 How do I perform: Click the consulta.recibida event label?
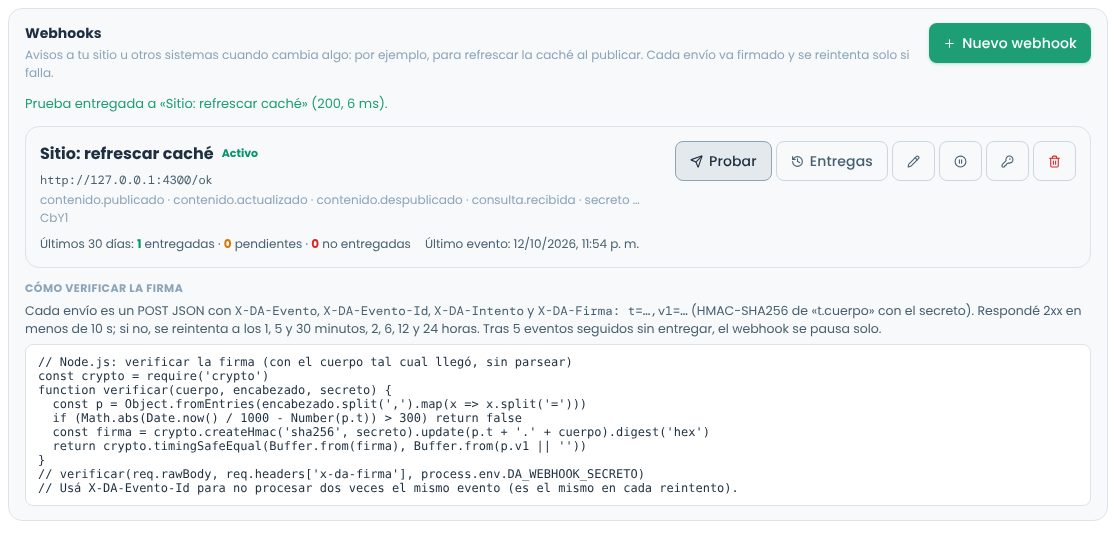(x=524, y=200)
